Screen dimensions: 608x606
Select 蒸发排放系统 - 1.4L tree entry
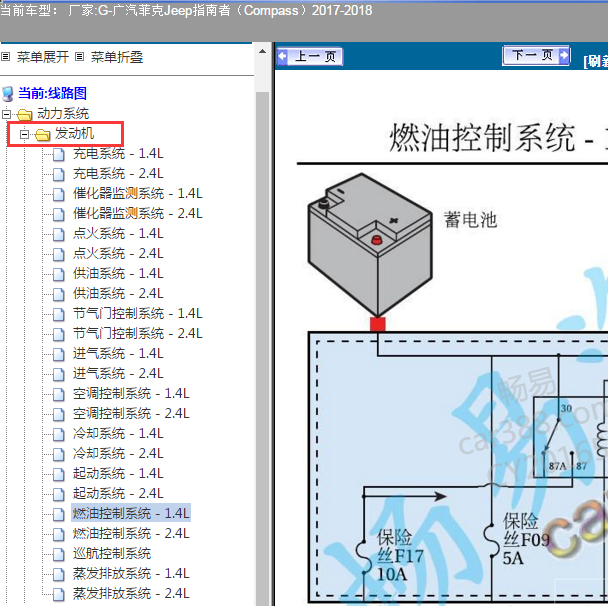(131, 573)
